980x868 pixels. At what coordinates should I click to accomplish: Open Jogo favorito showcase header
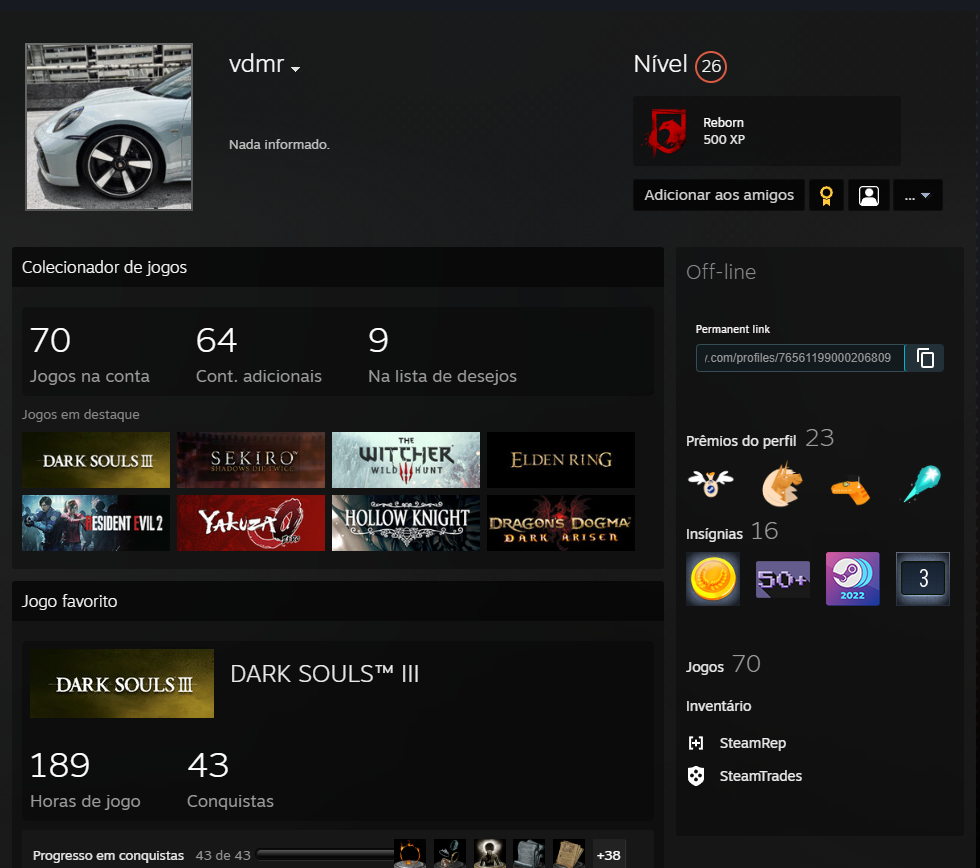tap(338, 601)
